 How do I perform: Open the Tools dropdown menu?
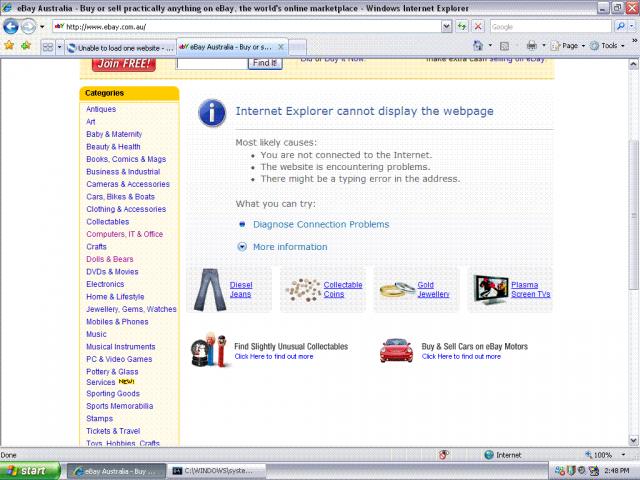click(607, 46)
